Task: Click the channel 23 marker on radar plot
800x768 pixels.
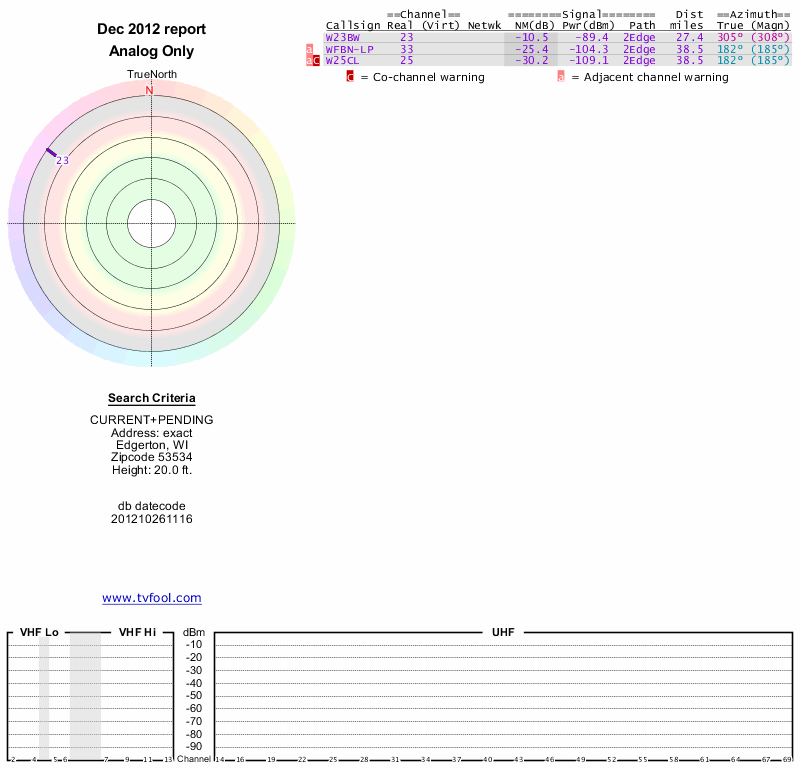Action: 51,153
